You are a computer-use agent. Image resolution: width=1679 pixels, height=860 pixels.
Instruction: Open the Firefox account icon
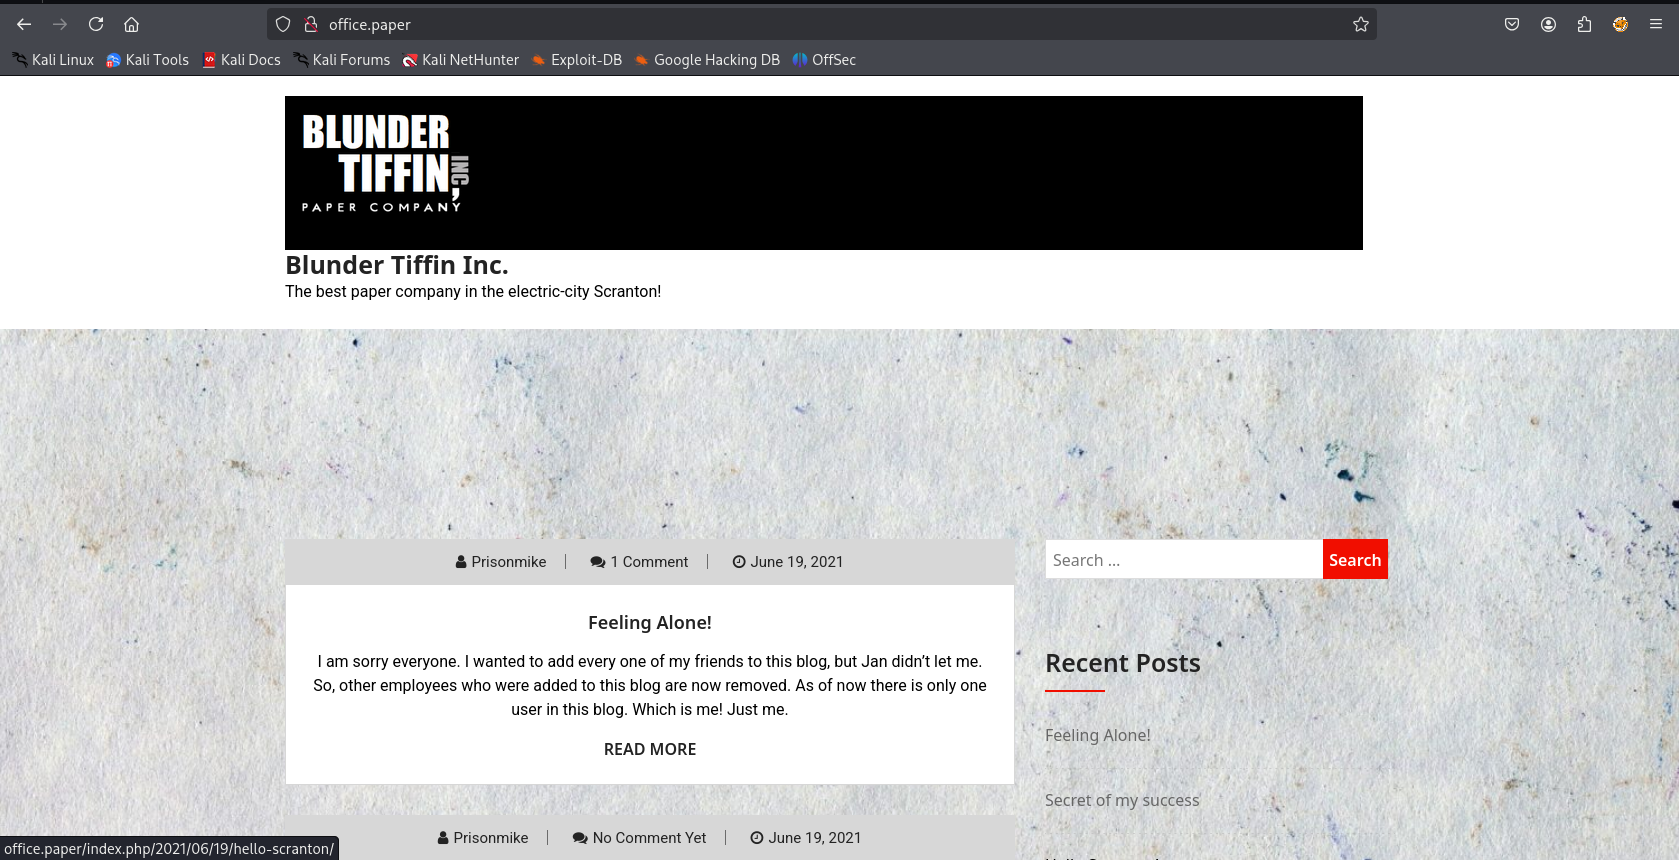1548,24
